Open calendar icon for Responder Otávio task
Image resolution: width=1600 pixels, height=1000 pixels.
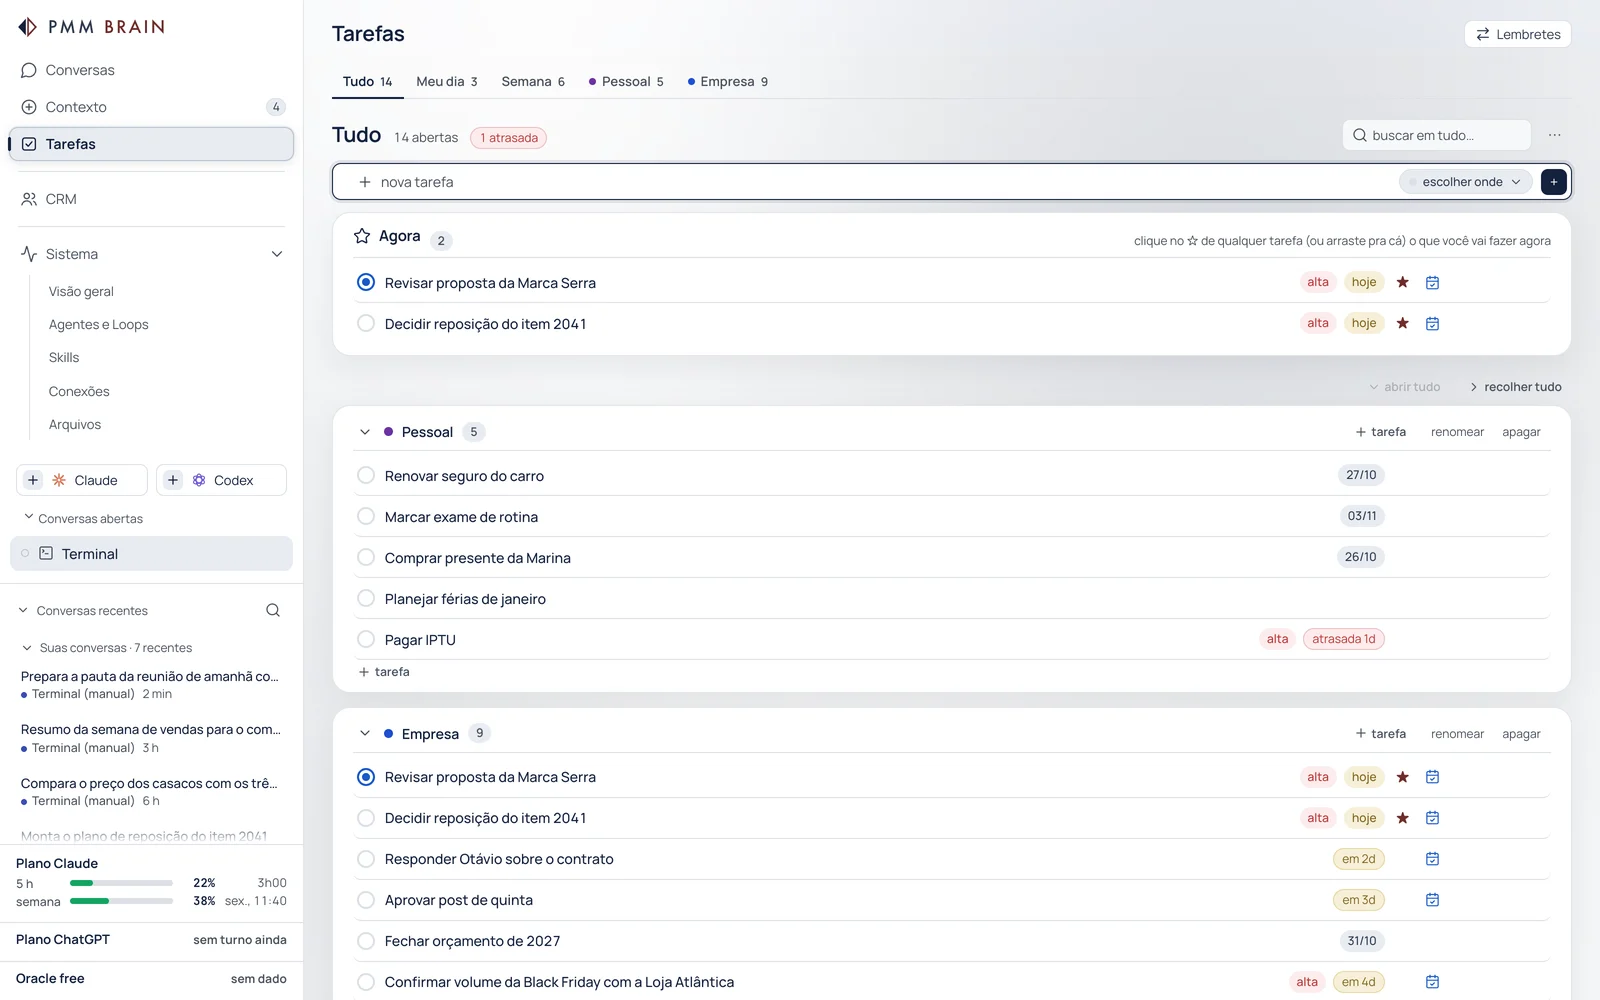pos(1432,859)
